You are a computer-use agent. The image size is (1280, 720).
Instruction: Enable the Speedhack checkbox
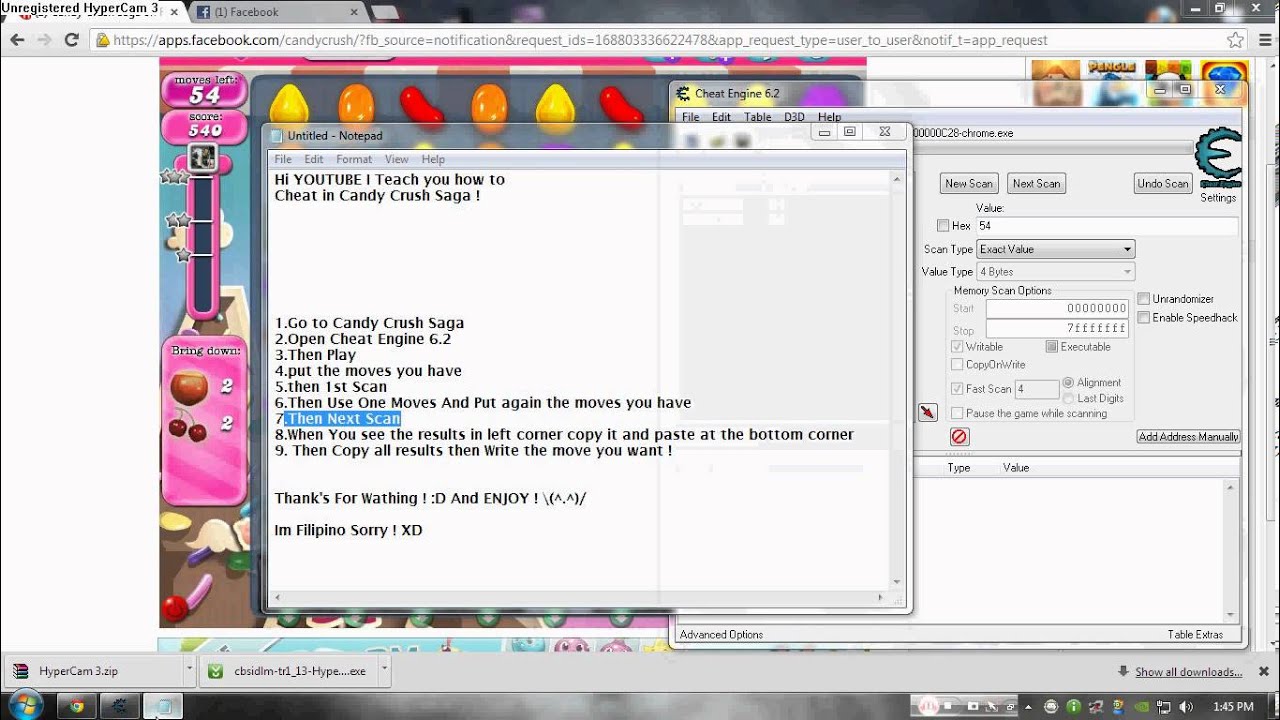point(1144,318)
